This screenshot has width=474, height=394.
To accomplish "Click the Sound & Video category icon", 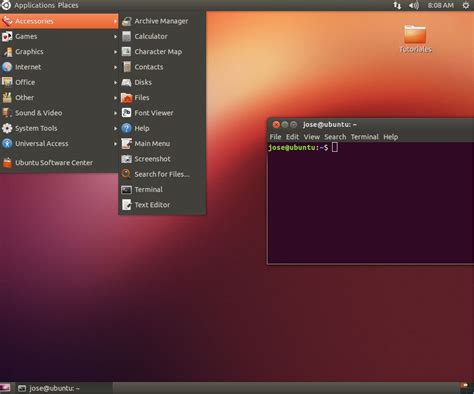I will 7,113.
